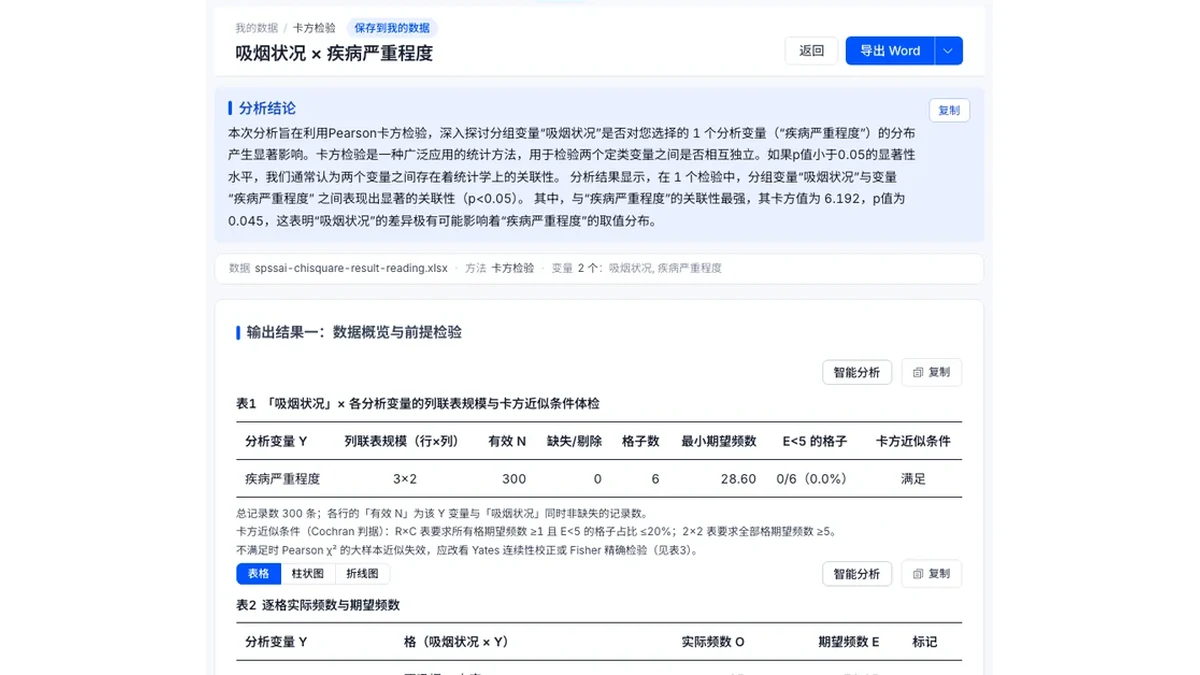Click the 导出 Word button

click(x=890, y=51)
